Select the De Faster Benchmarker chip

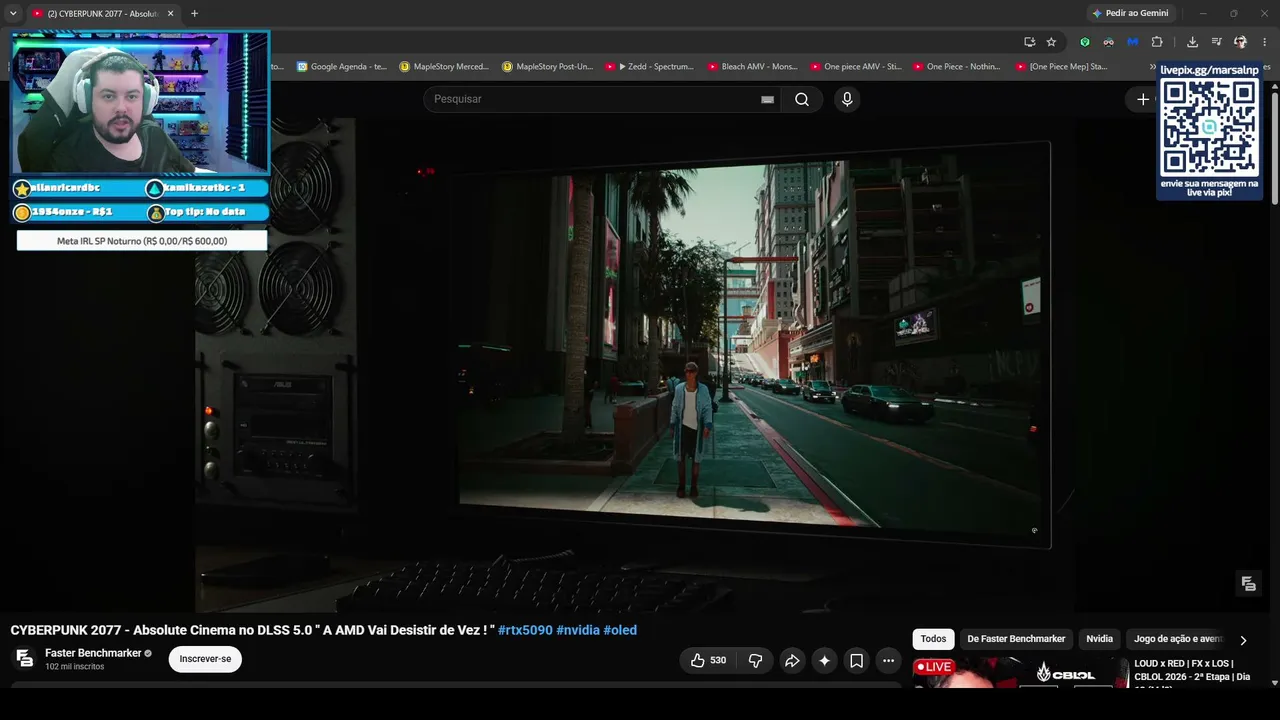(1016, 639)
